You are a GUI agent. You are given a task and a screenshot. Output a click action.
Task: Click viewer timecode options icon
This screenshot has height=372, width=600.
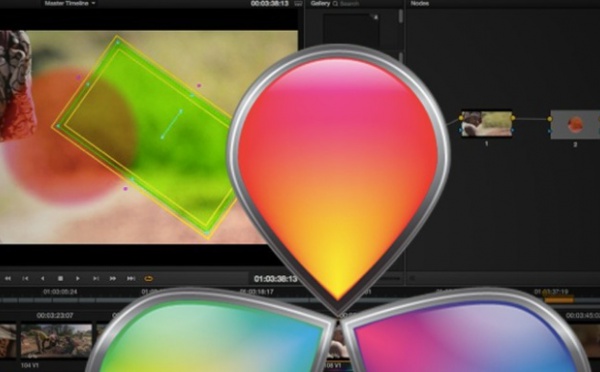[x=298, y=4]
